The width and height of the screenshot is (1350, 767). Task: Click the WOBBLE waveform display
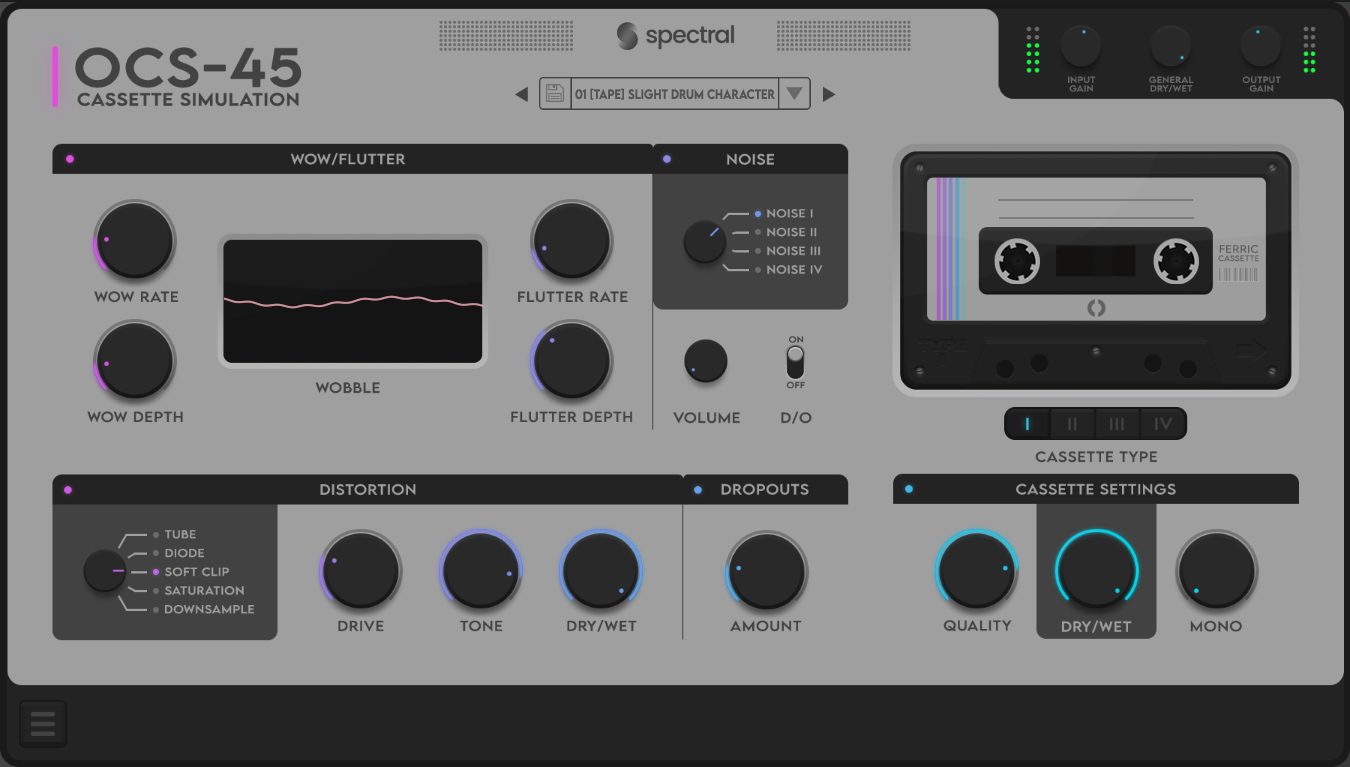(353, 301)
